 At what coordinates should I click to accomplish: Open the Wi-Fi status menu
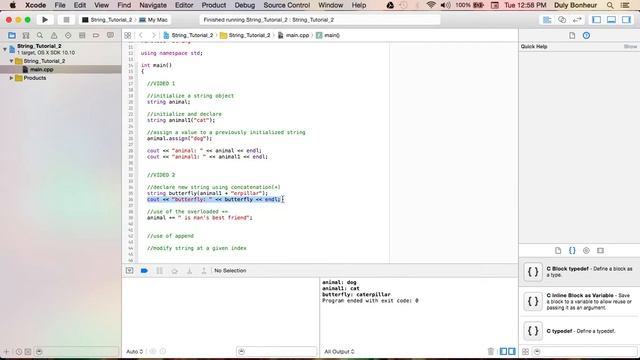click(x=431, y=5)
